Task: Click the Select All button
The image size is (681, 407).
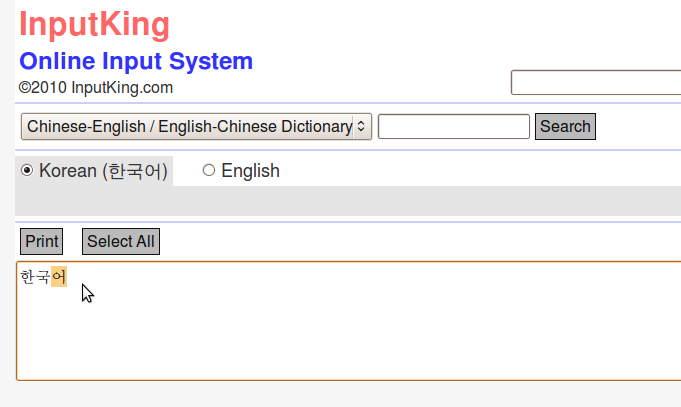Action: tap(121, 241)
